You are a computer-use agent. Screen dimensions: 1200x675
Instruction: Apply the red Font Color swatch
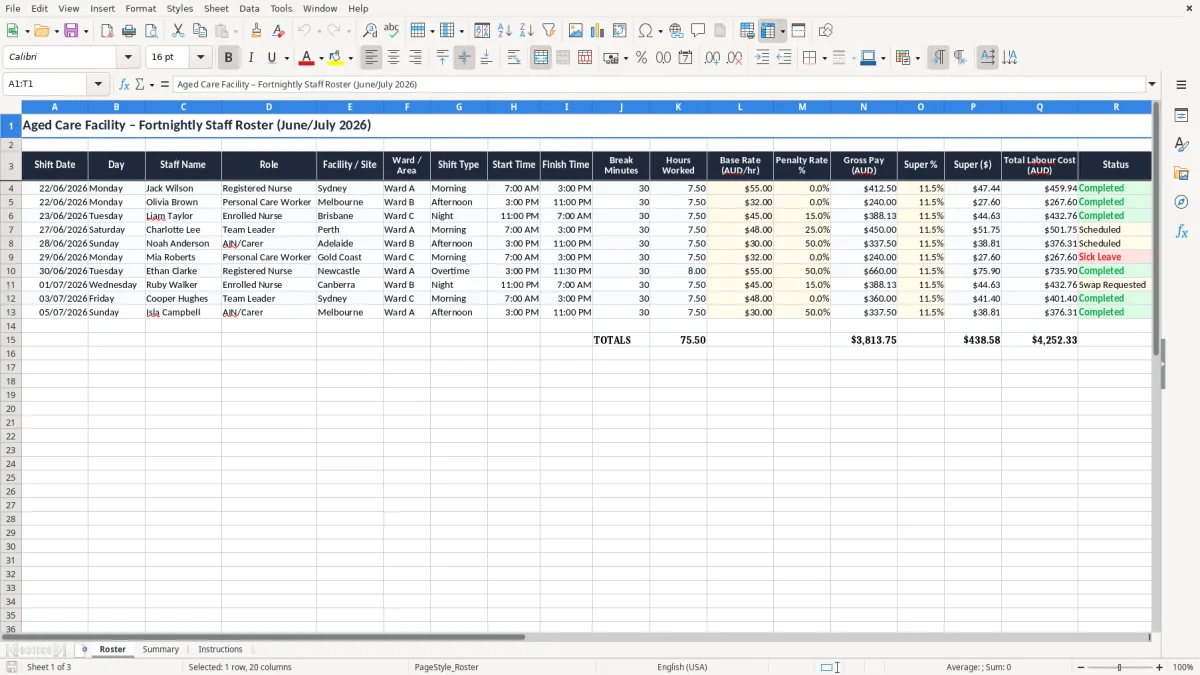(x=307, y=57)
